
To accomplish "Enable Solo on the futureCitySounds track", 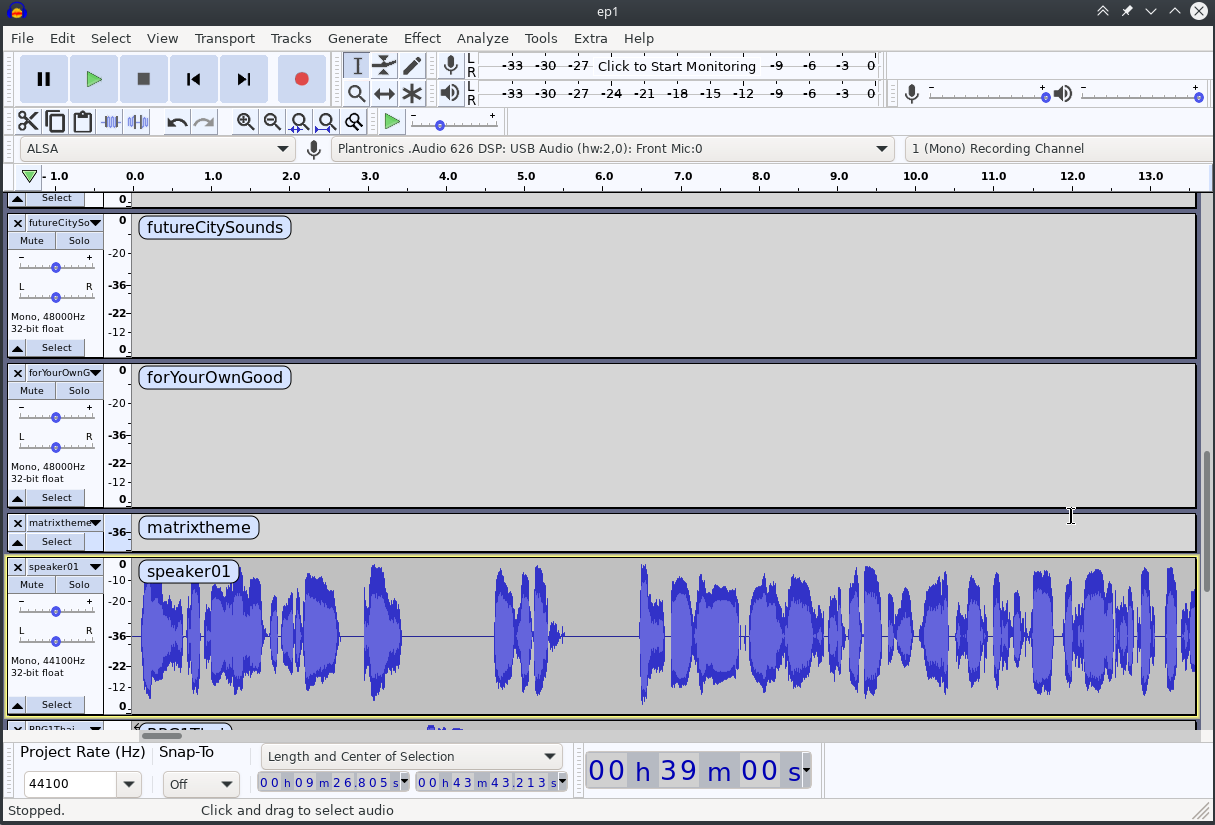I will point(78,240).
